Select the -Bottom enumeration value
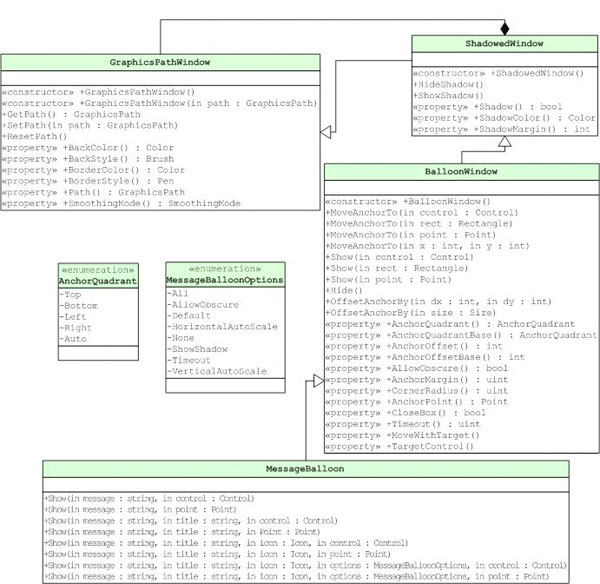600x584 pixels. (x=78, y=305)
